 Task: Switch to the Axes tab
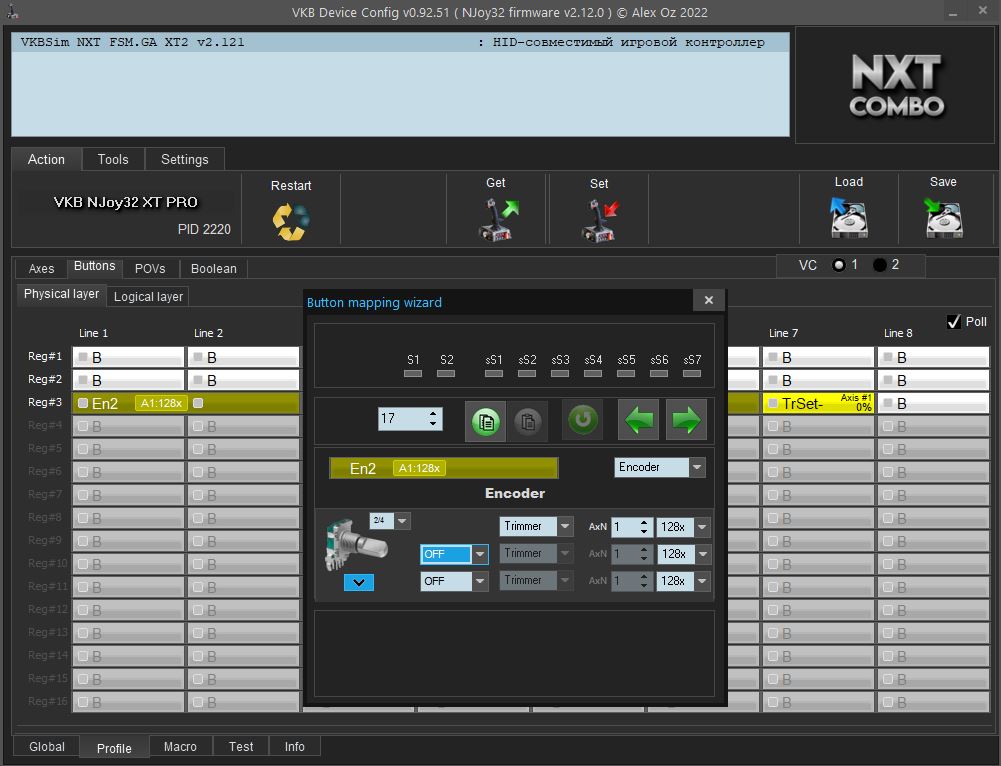pos(41,269)
